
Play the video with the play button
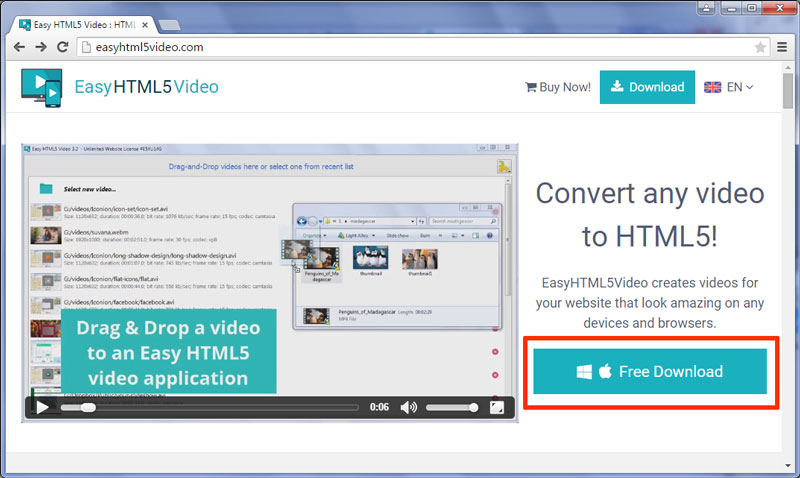click(x=42, y=407)
